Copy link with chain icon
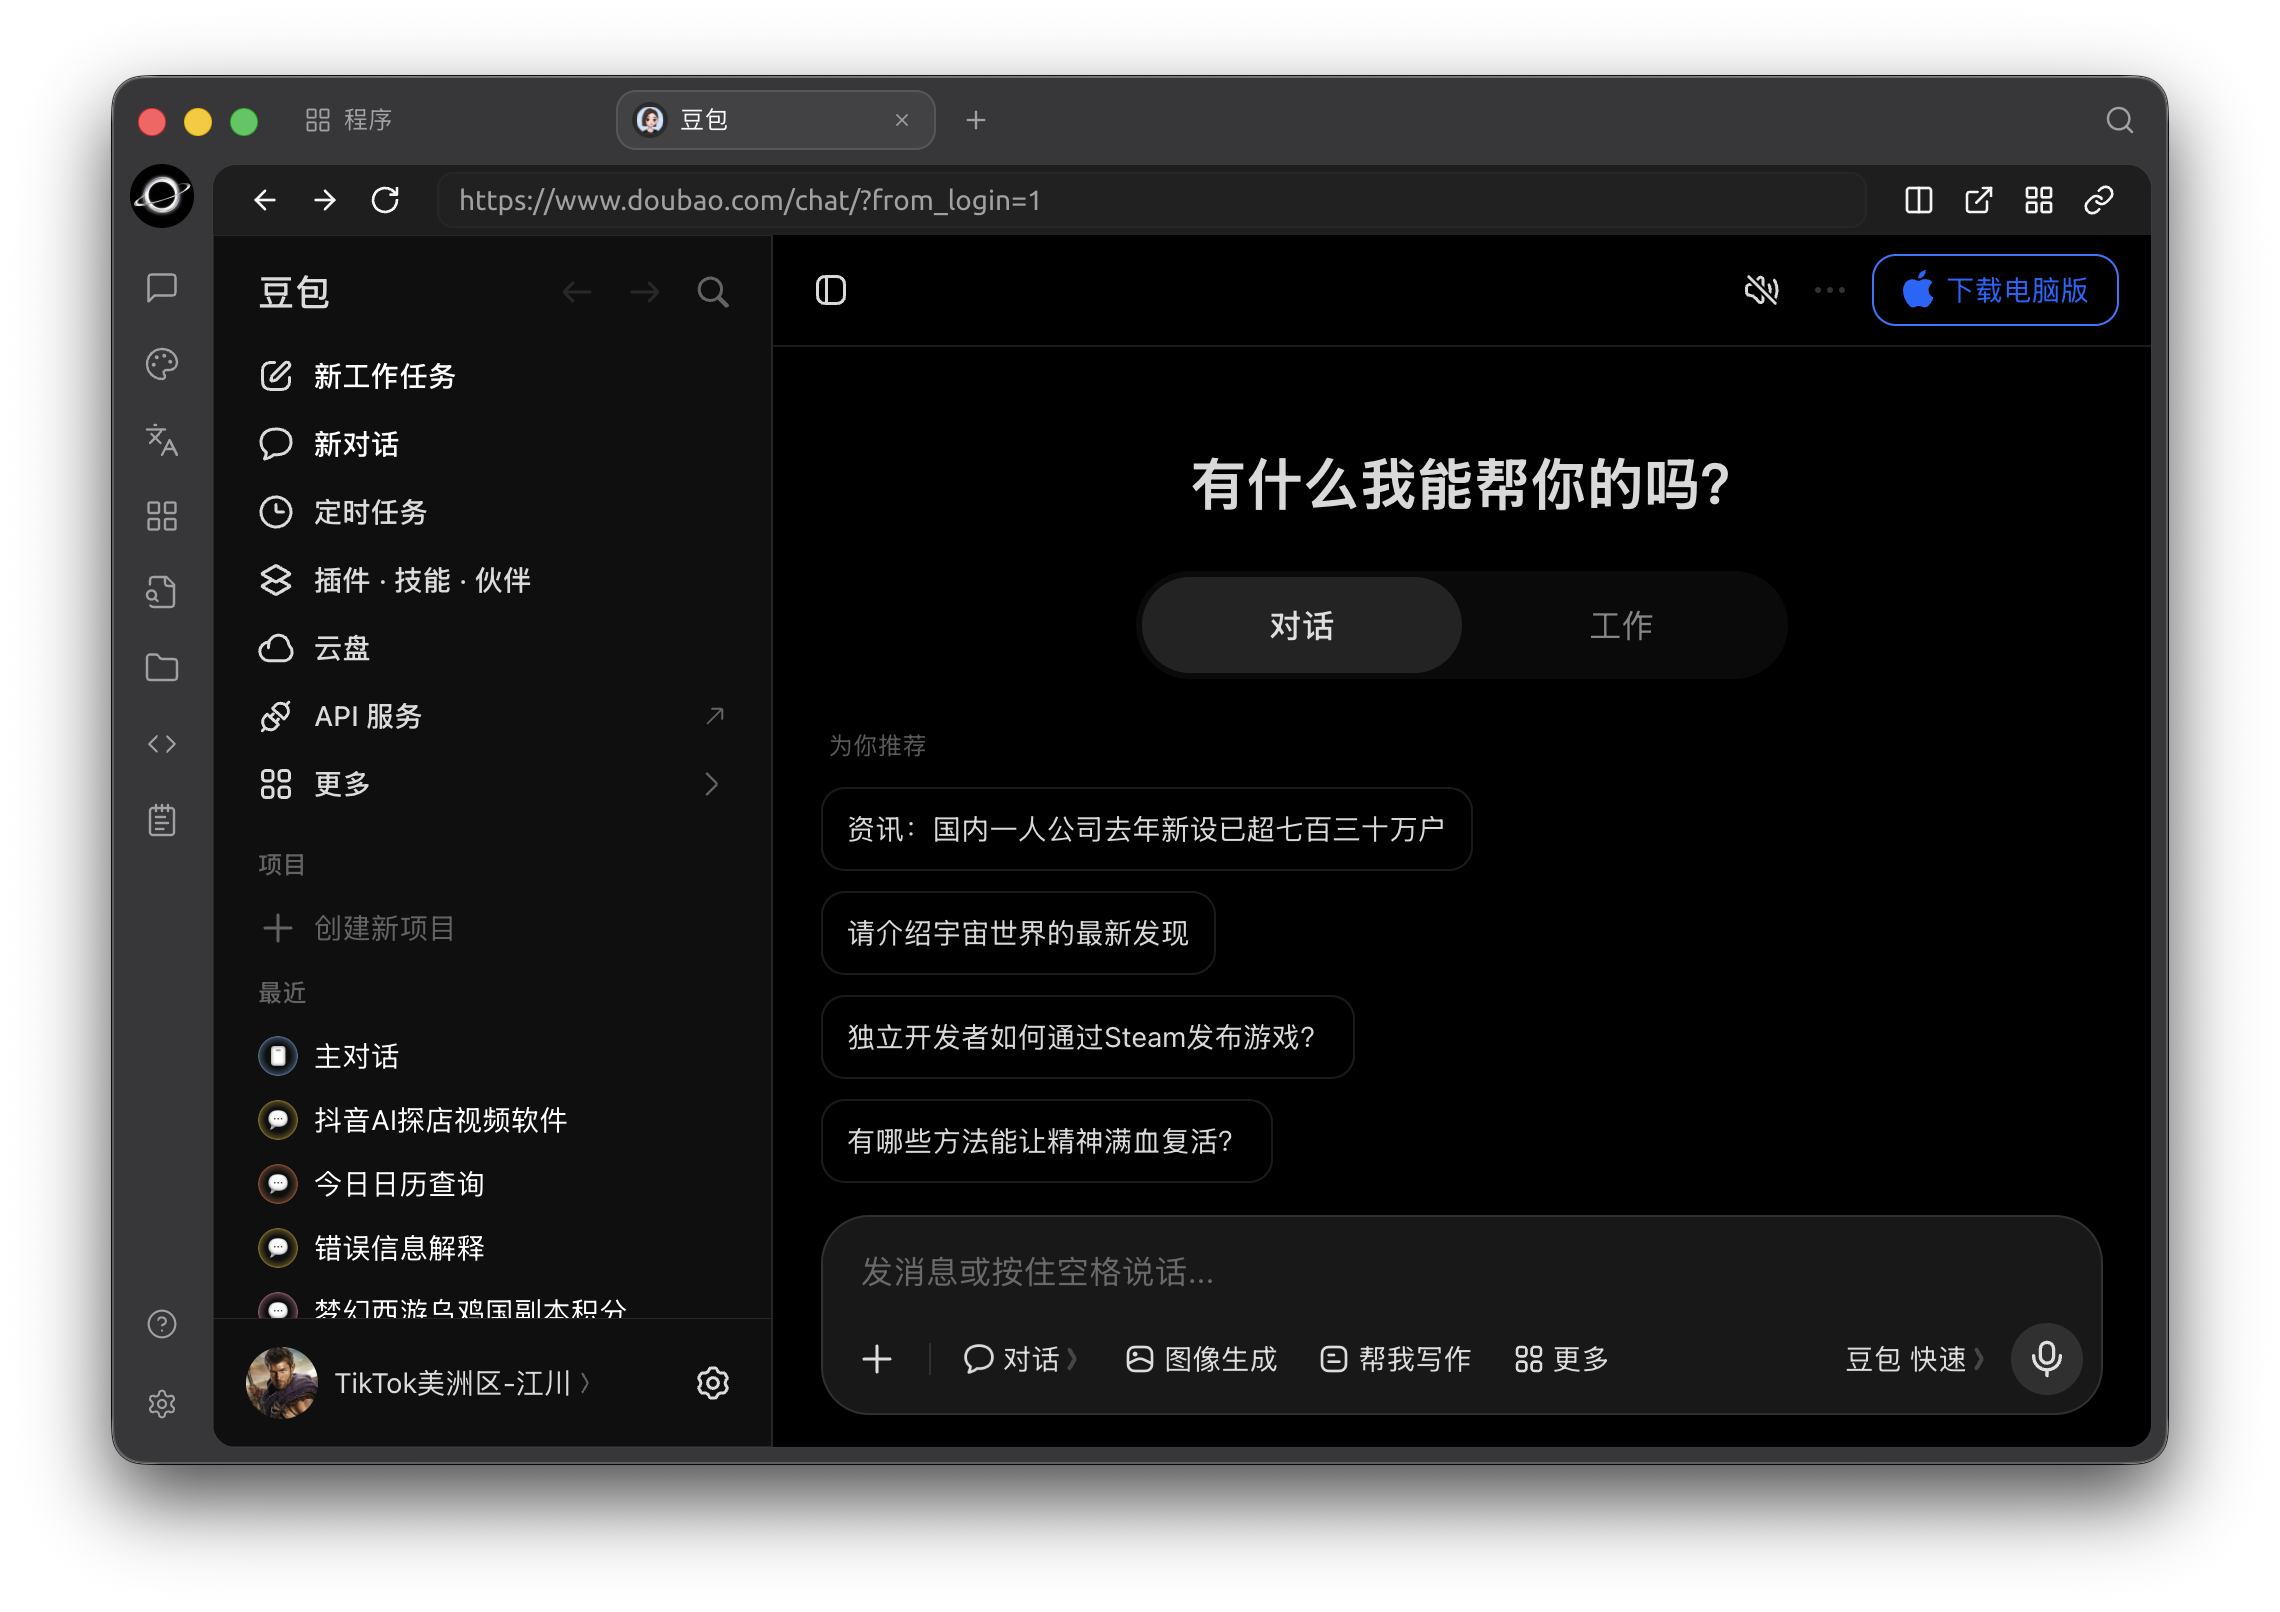This screenshot has height=1612, width=2280. point(2098,200)
